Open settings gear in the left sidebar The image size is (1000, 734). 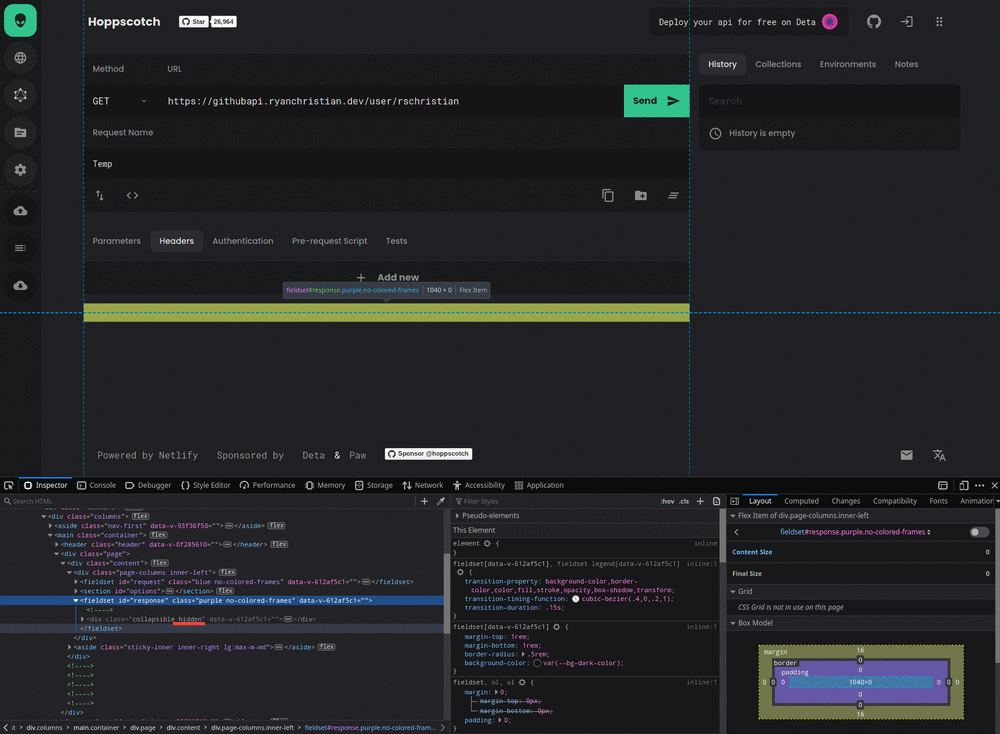tap(20, 170)
